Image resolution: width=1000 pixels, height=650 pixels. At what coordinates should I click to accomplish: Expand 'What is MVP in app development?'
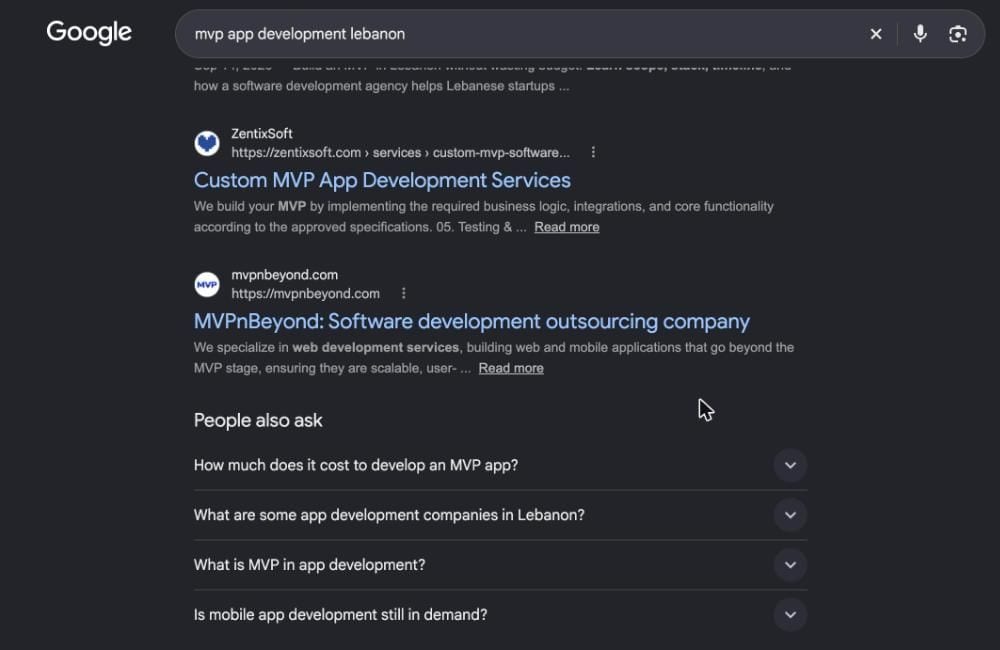pos(500,565)
